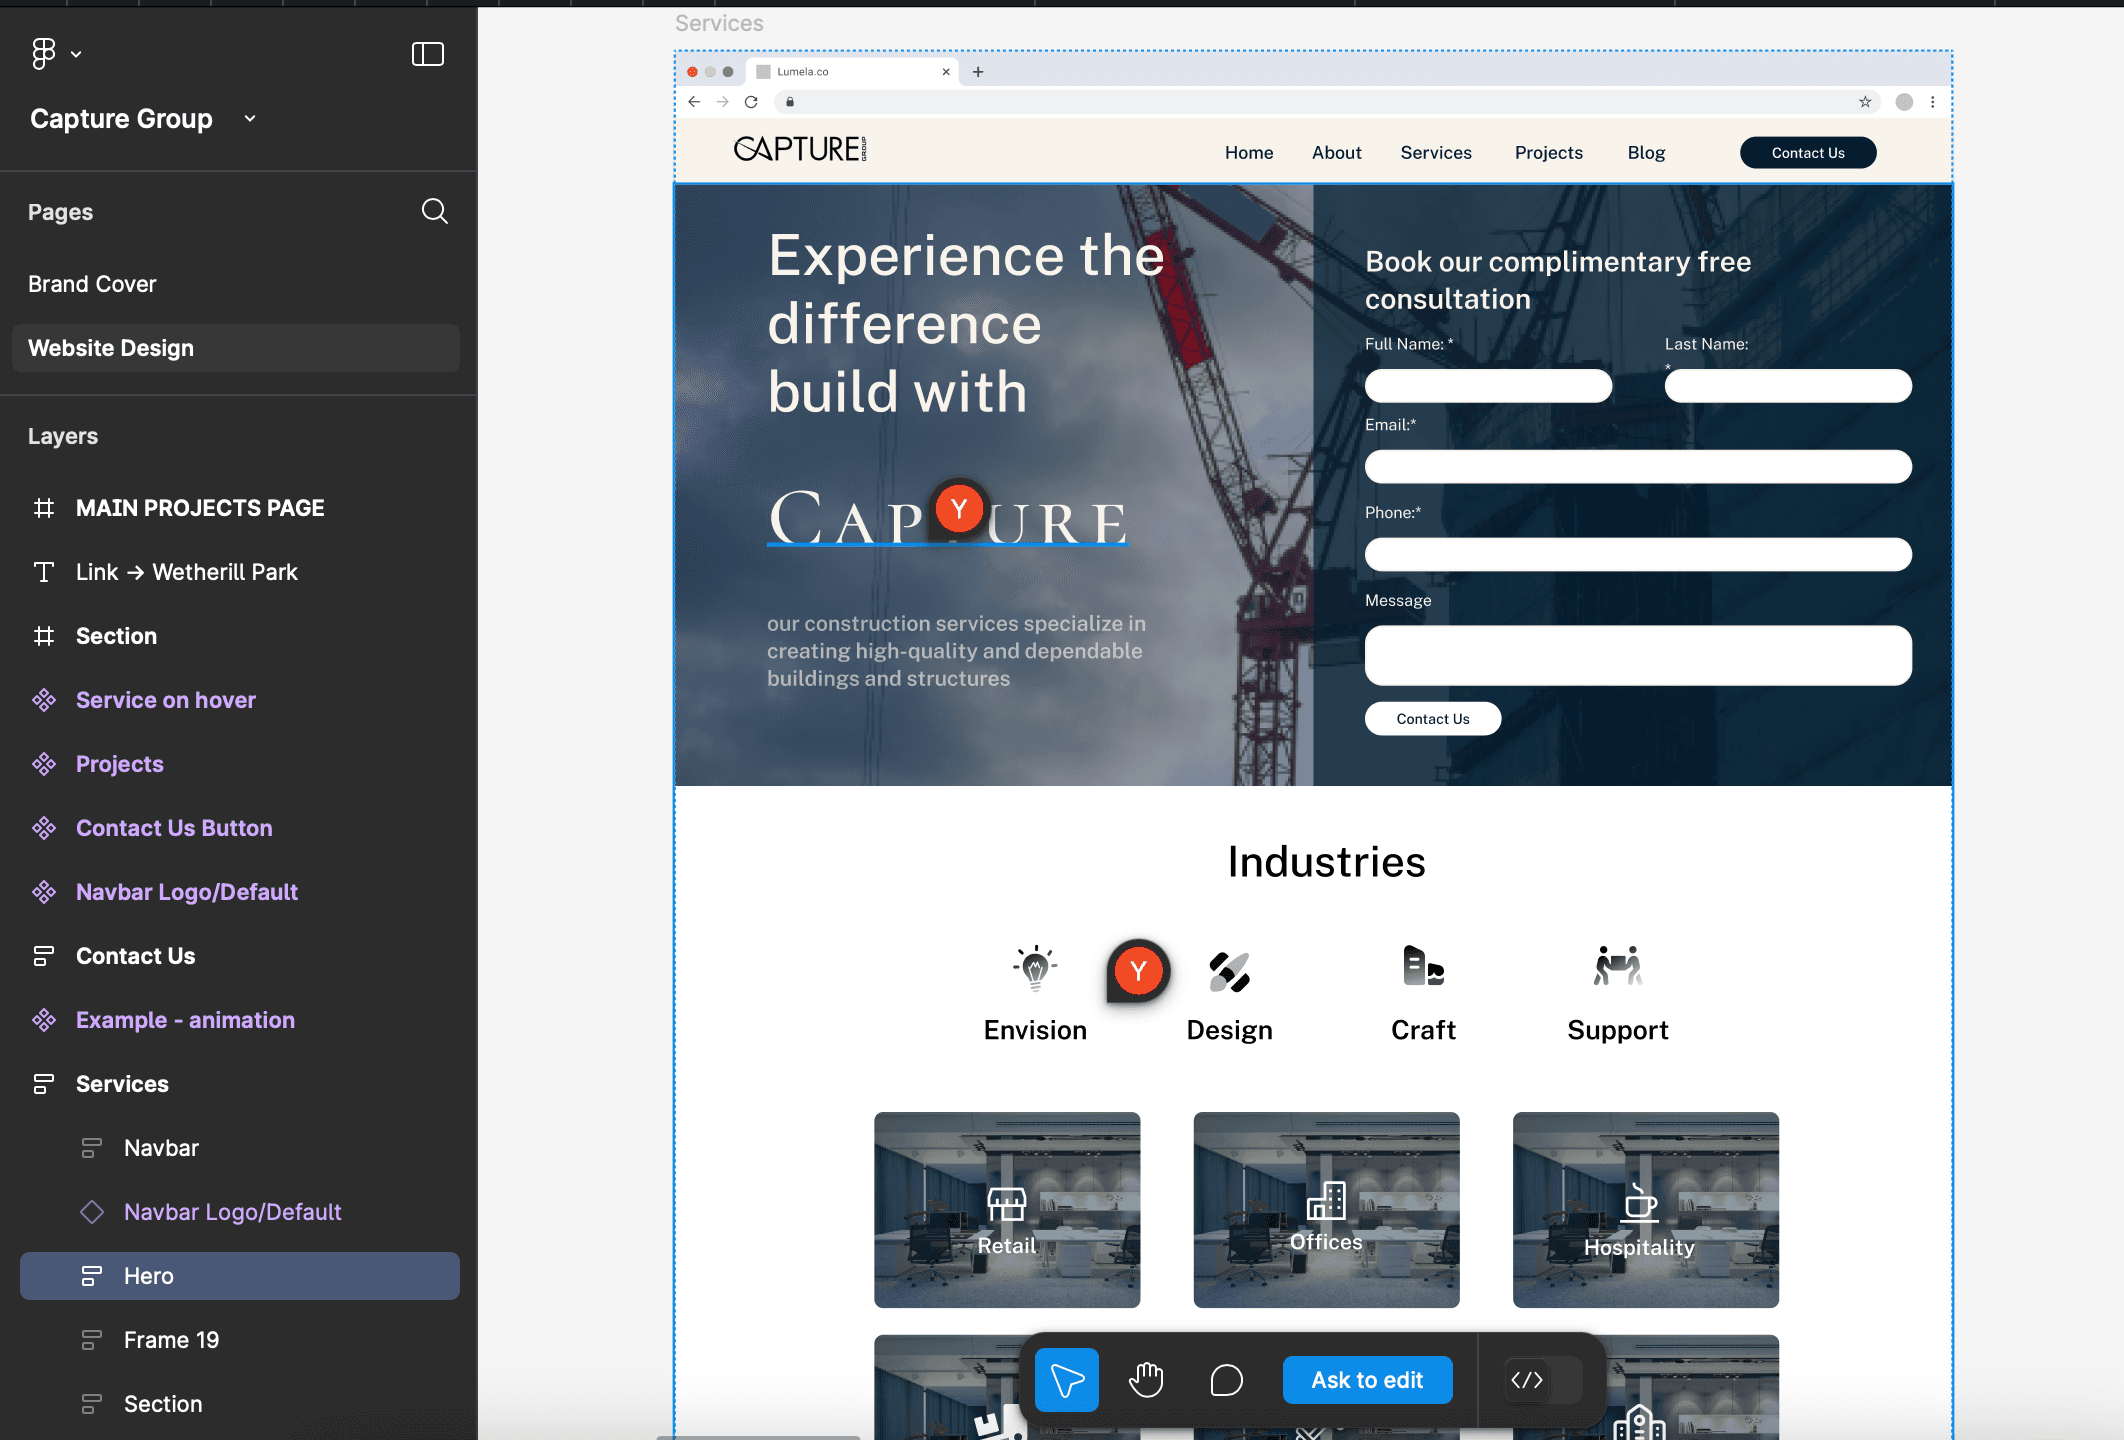Switch to the Website Design page

236,348
